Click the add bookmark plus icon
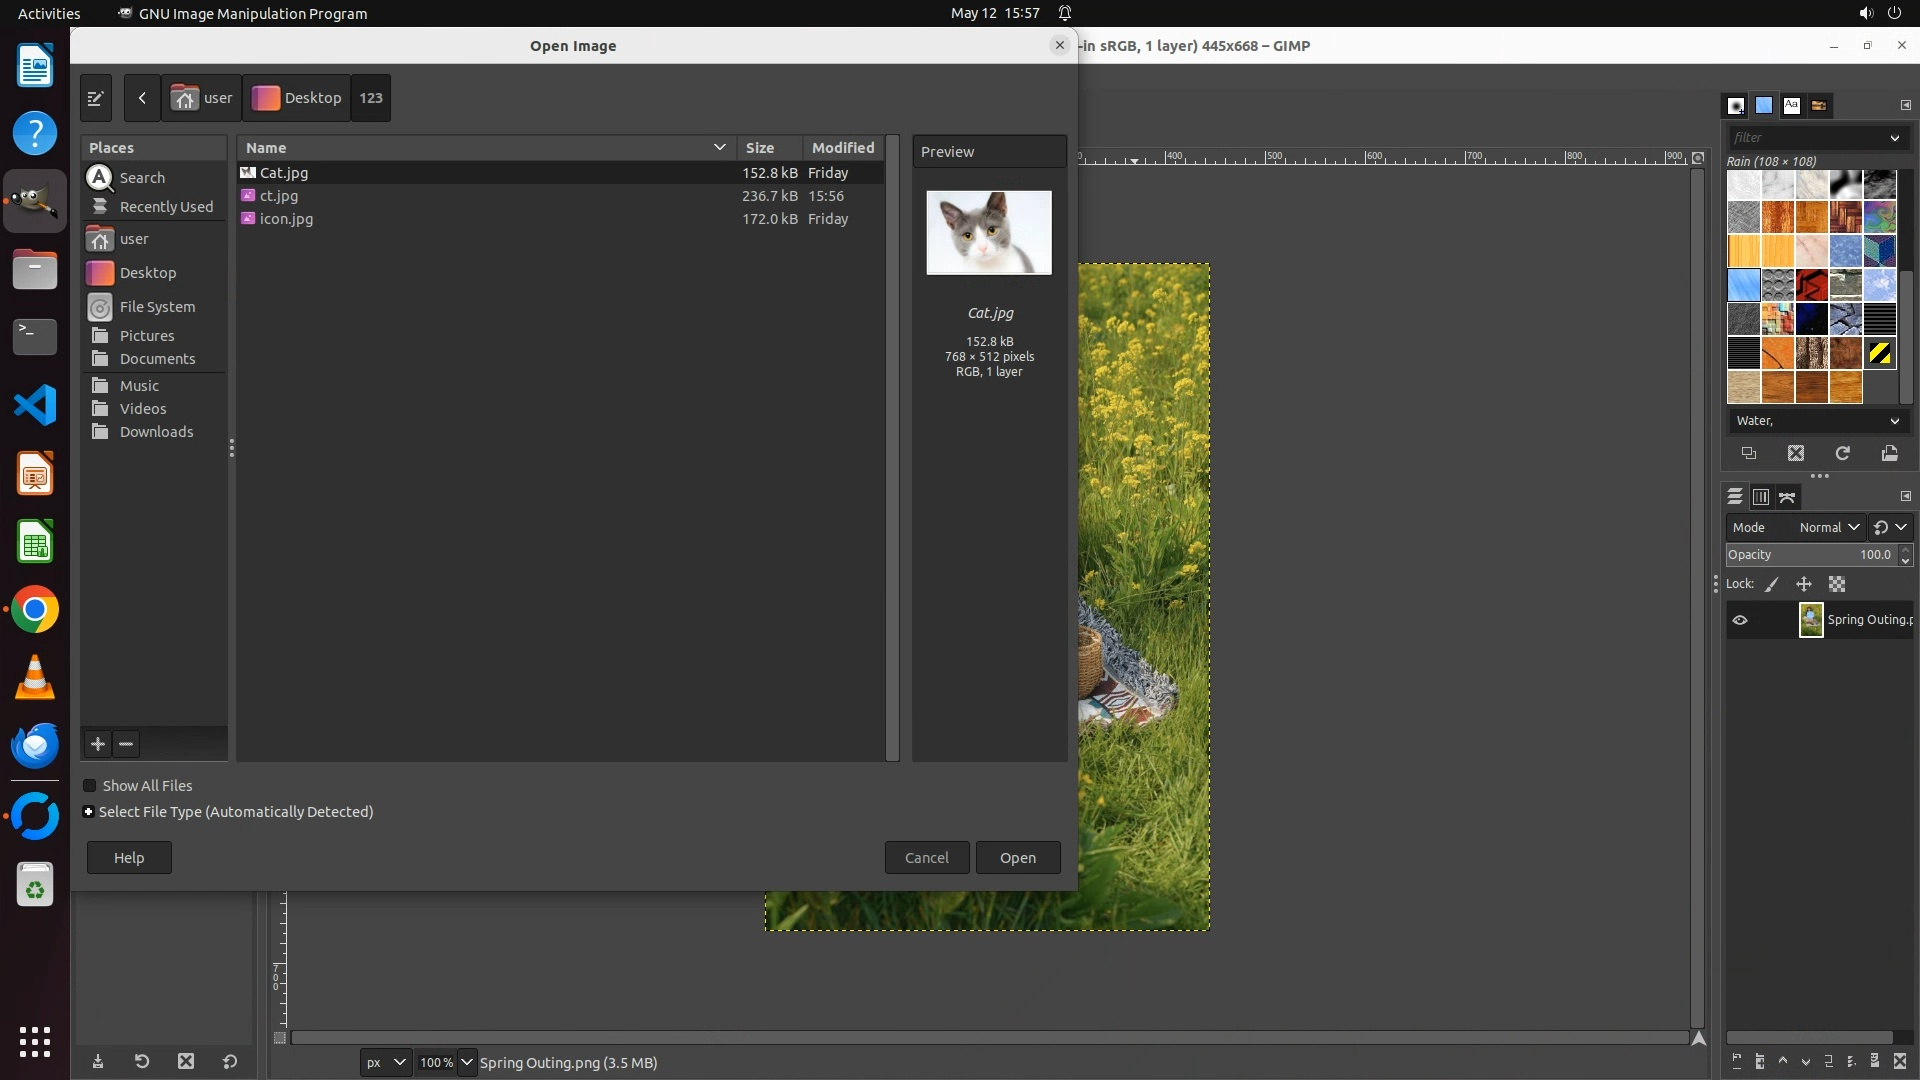 (98, 744)
